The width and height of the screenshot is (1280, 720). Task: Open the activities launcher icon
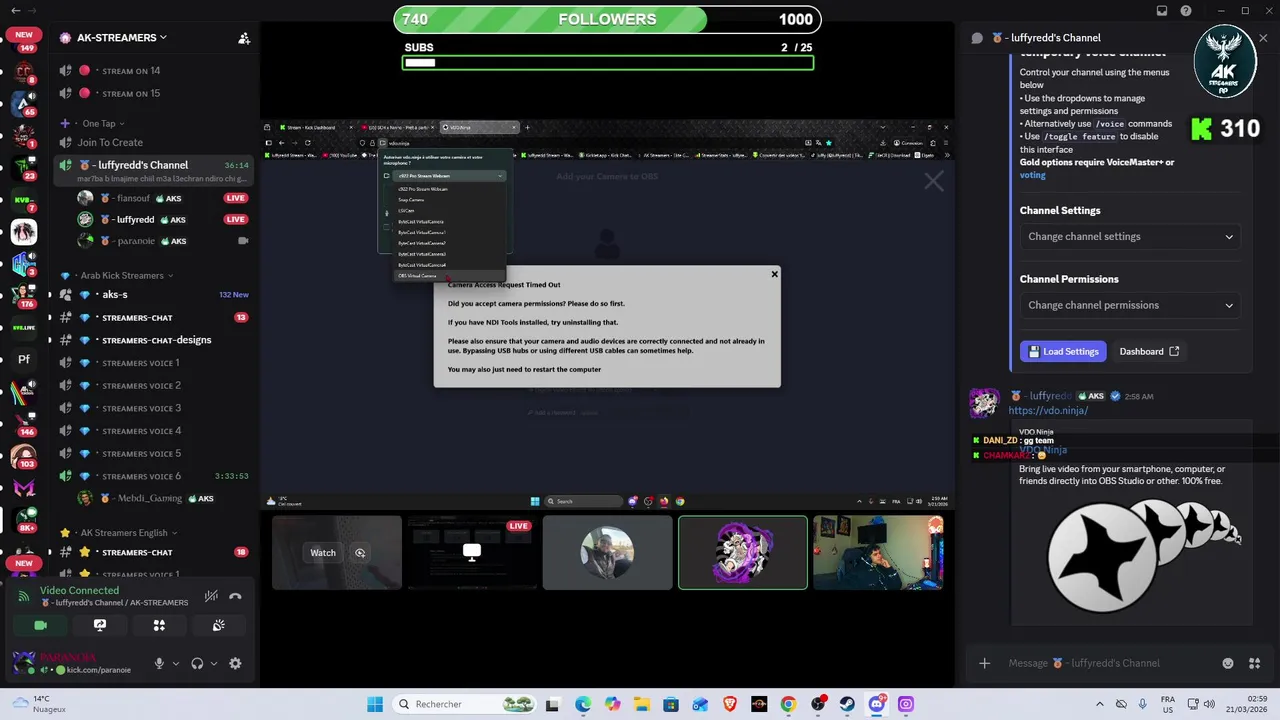click(x=159, y=625)
